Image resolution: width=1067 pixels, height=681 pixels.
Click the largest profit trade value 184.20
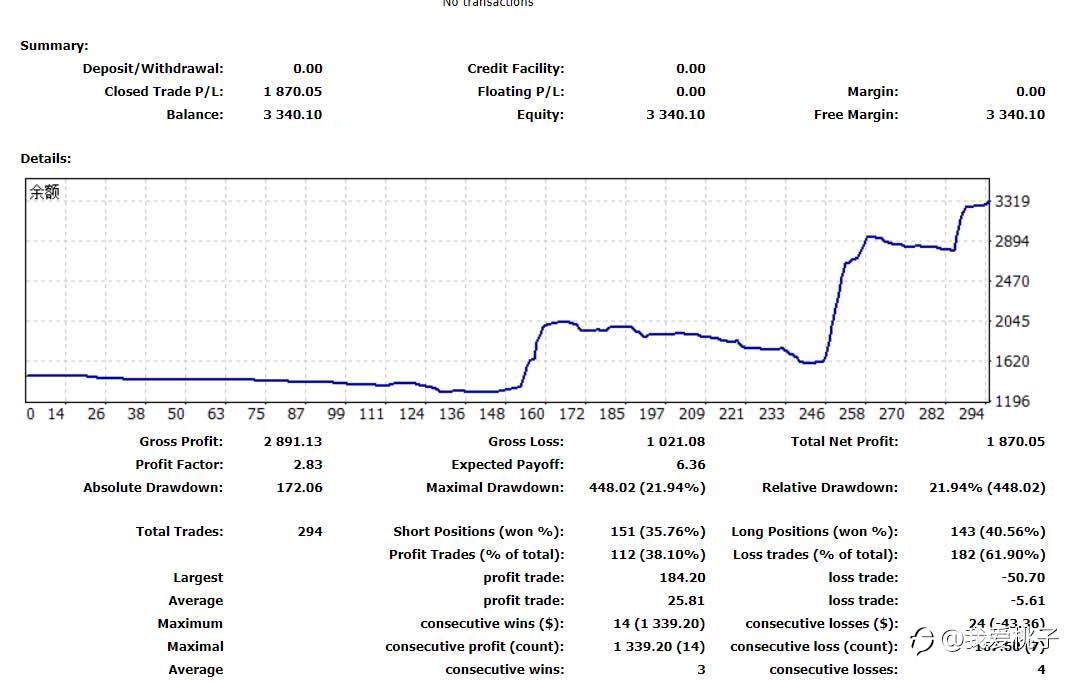(x=682, y=578)
